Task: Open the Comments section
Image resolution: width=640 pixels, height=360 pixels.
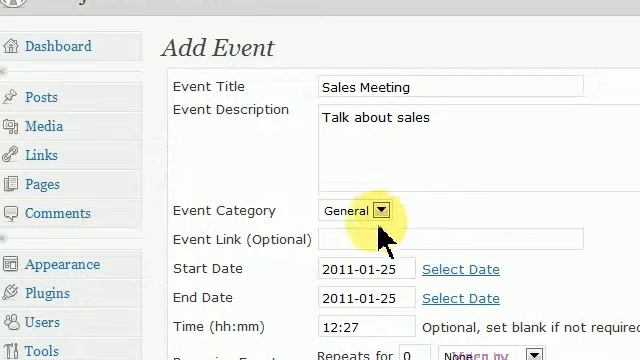Action: click(x=58, y=213)
